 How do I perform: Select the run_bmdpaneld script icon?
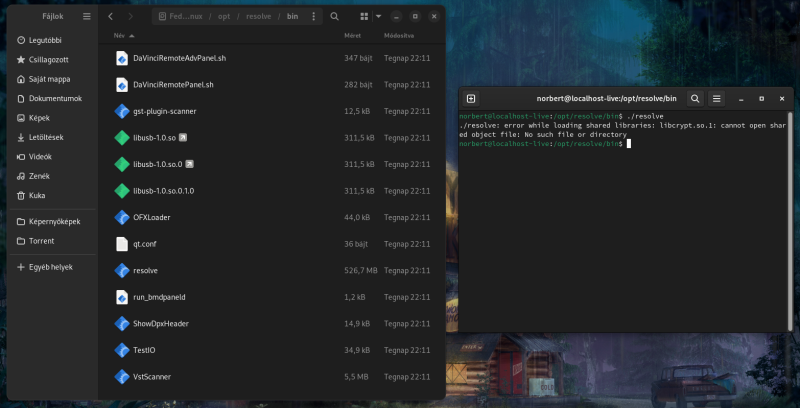(121, 297)
